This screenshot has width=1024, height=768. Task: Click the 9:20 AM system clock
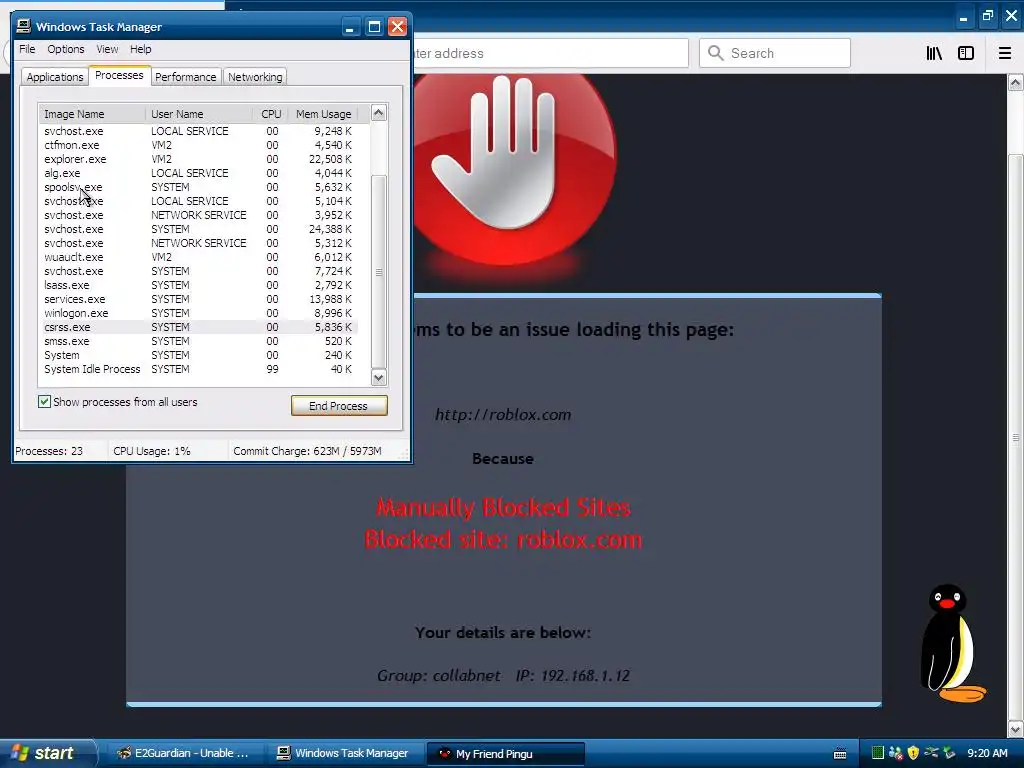(987, 753)
